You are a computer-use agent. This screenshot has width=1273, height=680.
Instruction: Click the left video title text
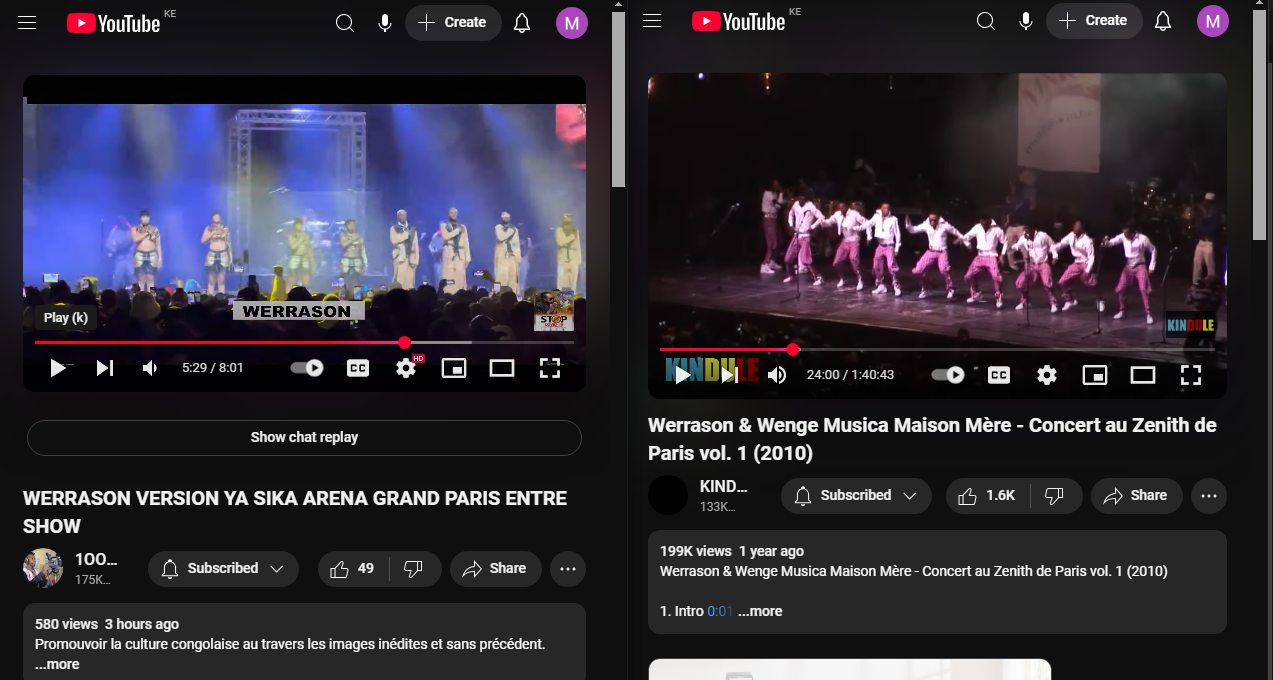click(295, 512)
